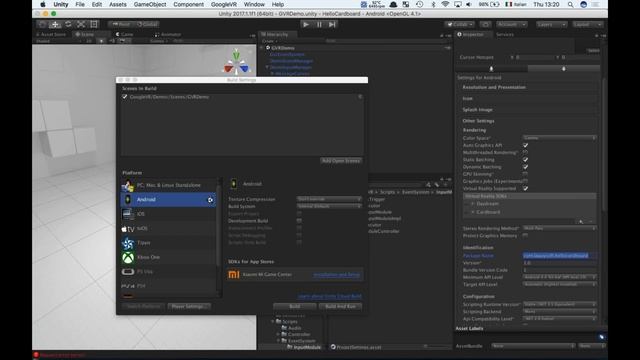Select PC, Mac & Linux Standalone platform icon
The height and width of the screenshot is (360, 640).
pyautogui.click(x=128, y=186)
